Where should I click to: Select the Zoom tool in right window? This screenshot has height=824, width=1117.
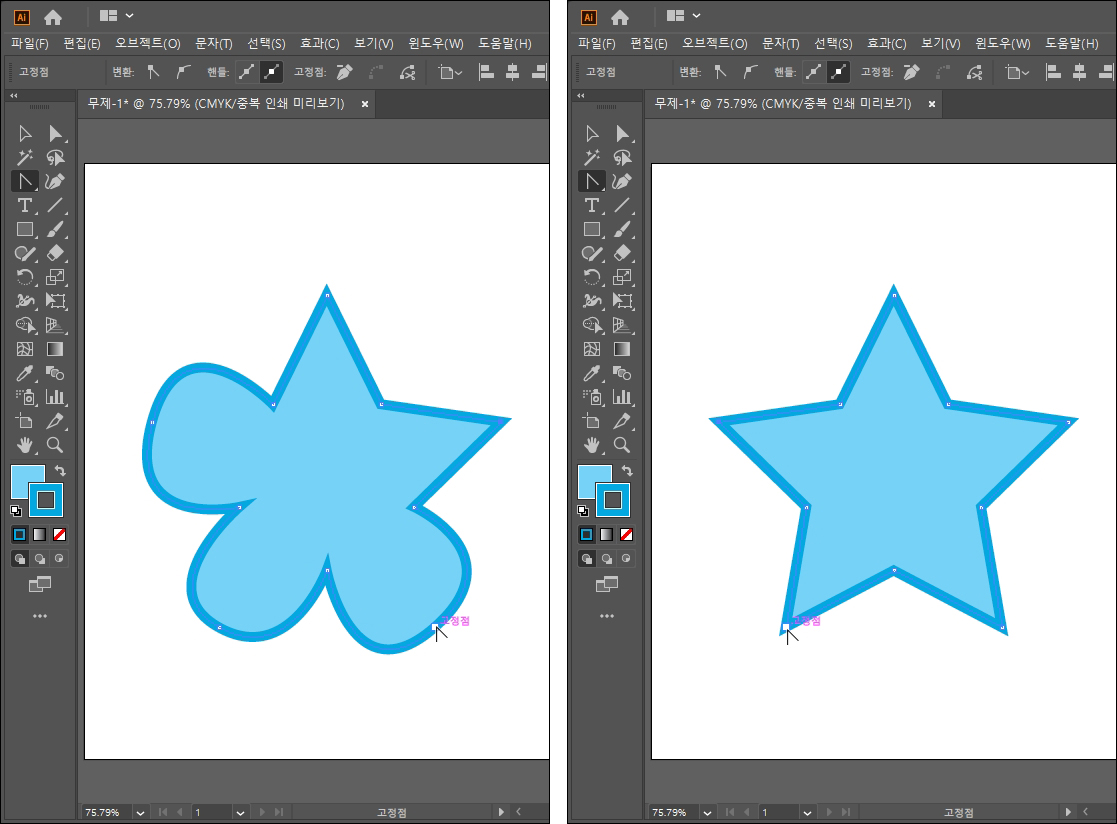click(622, 445)
